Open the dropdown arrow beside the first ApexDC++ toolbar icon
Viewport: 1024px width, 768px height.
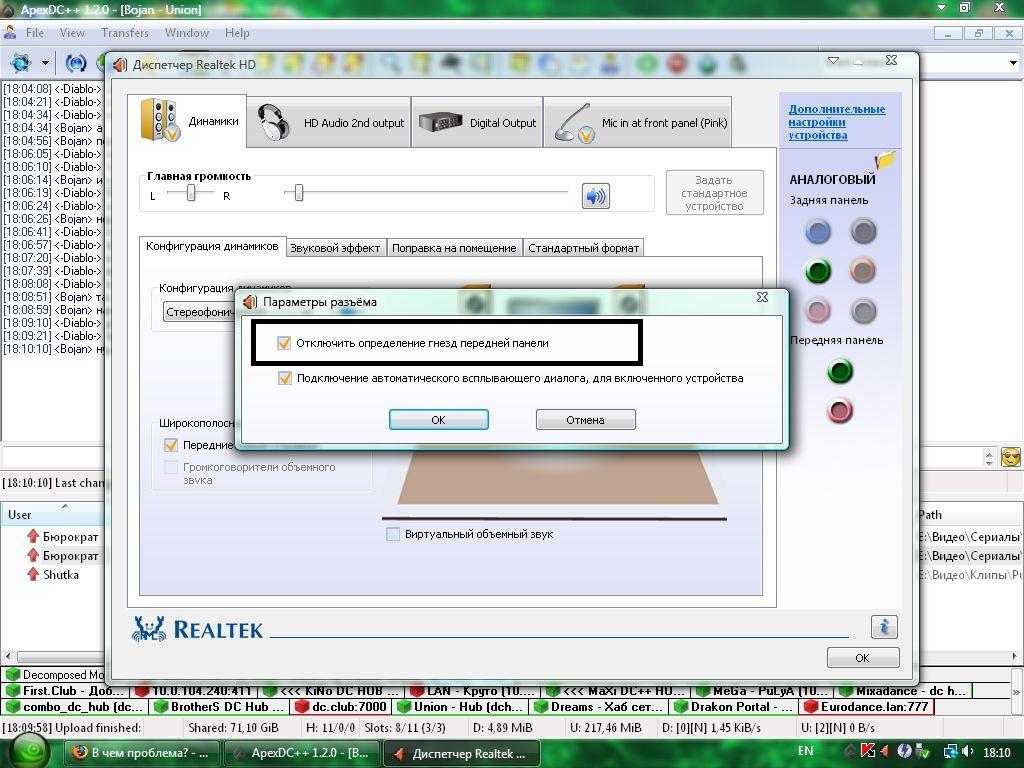tap(45, 63)
